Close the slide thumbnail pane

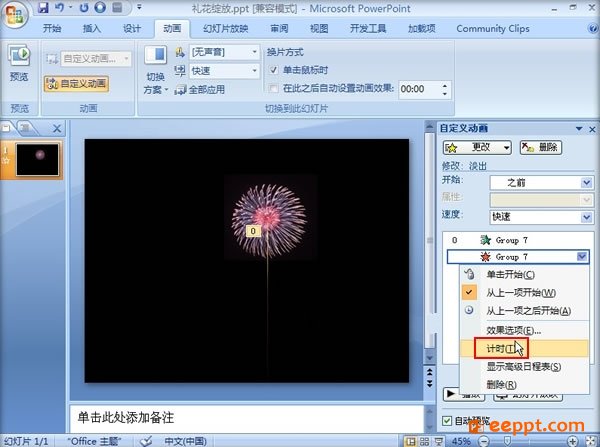click(x=57, y=129)
